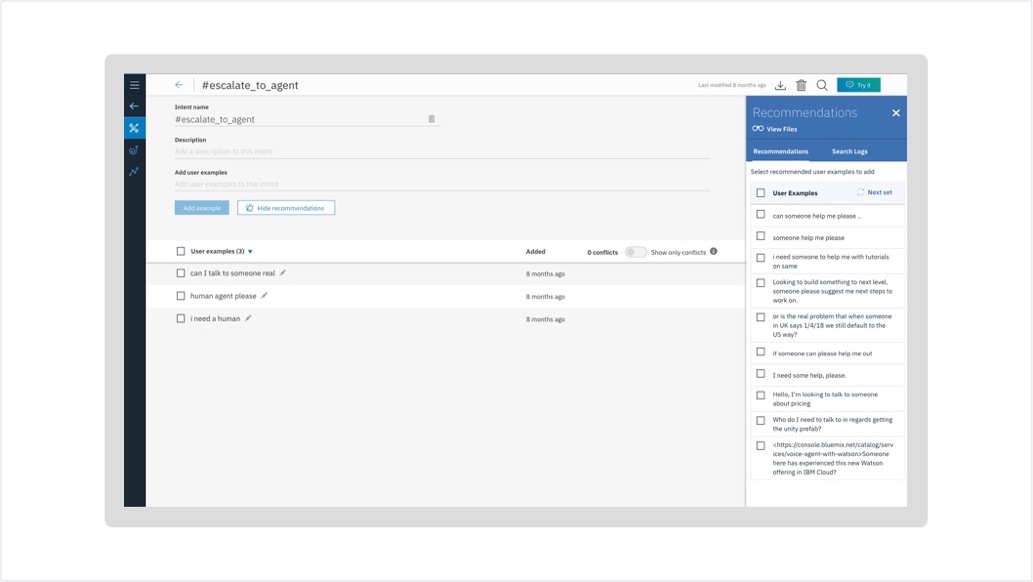This screenshot has height=582, width=1033.
Task: Click the Intent name input field
Action: pyautogui.click(x=307, y=119)
